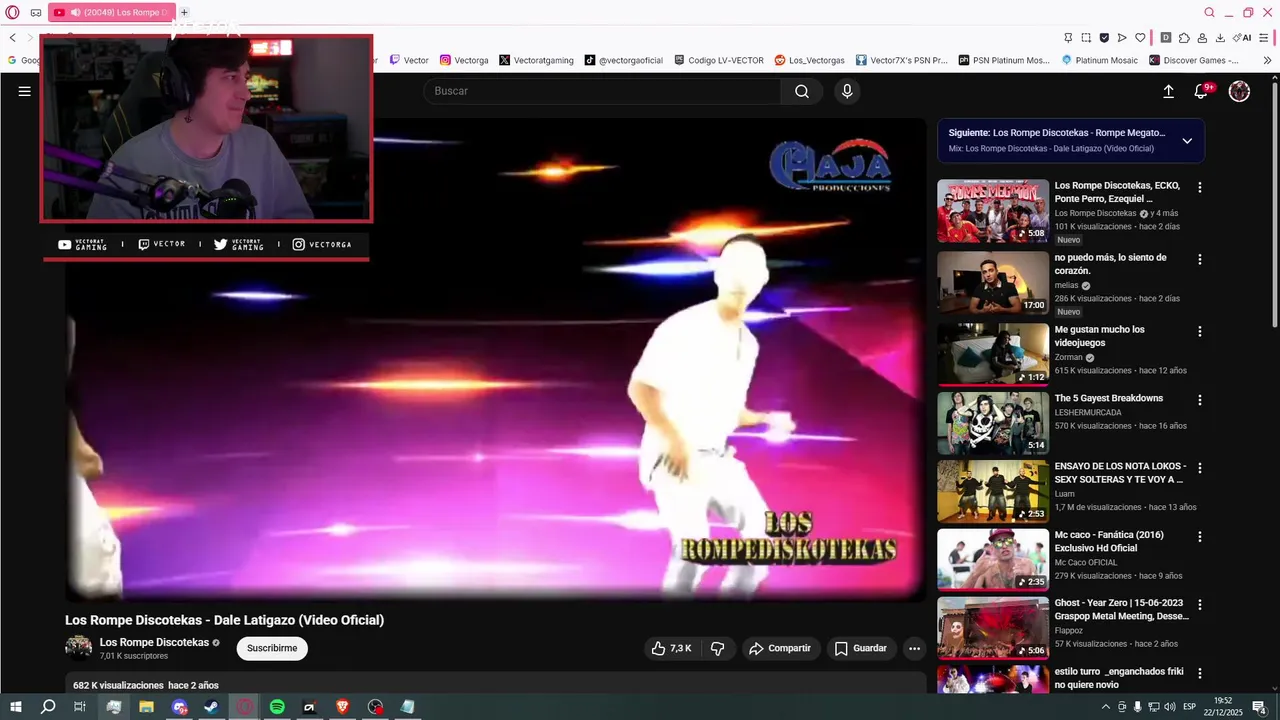
Task: Open Opera browser menu logo
Action: (12, 12)
